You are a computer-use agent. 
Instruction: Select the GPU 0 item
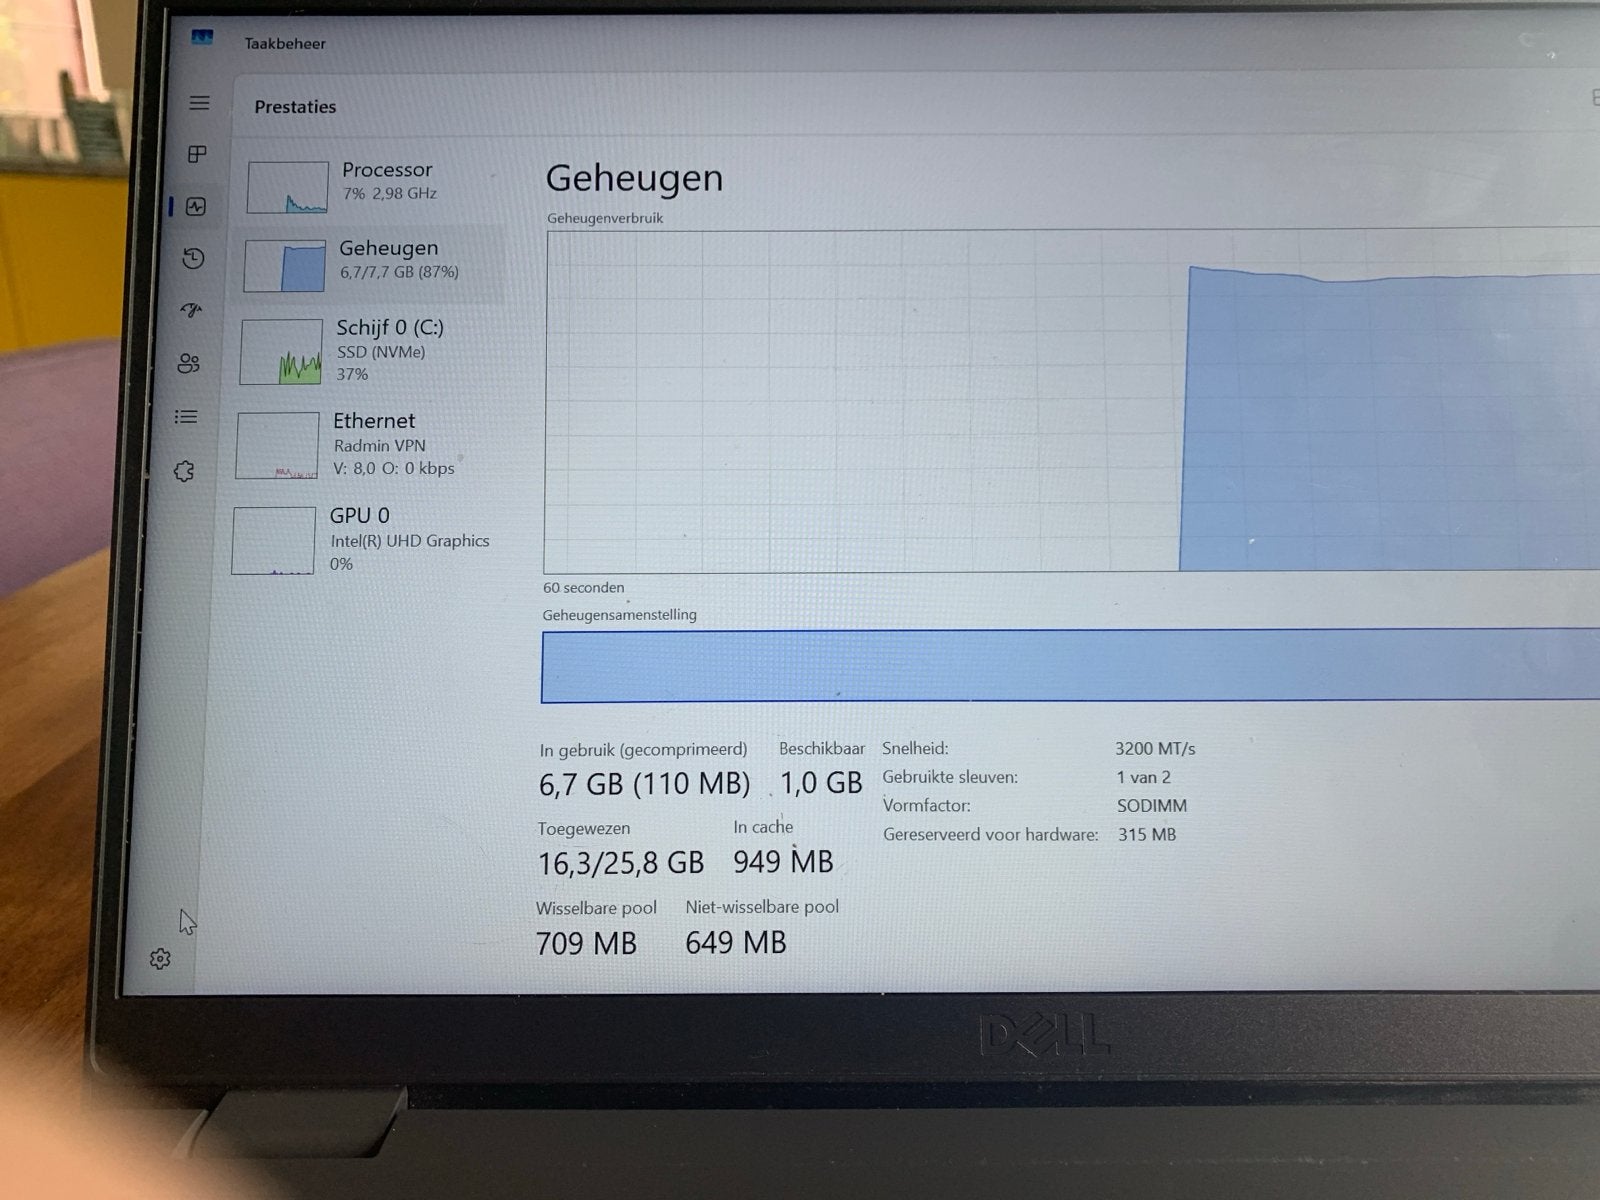point(364,540)
